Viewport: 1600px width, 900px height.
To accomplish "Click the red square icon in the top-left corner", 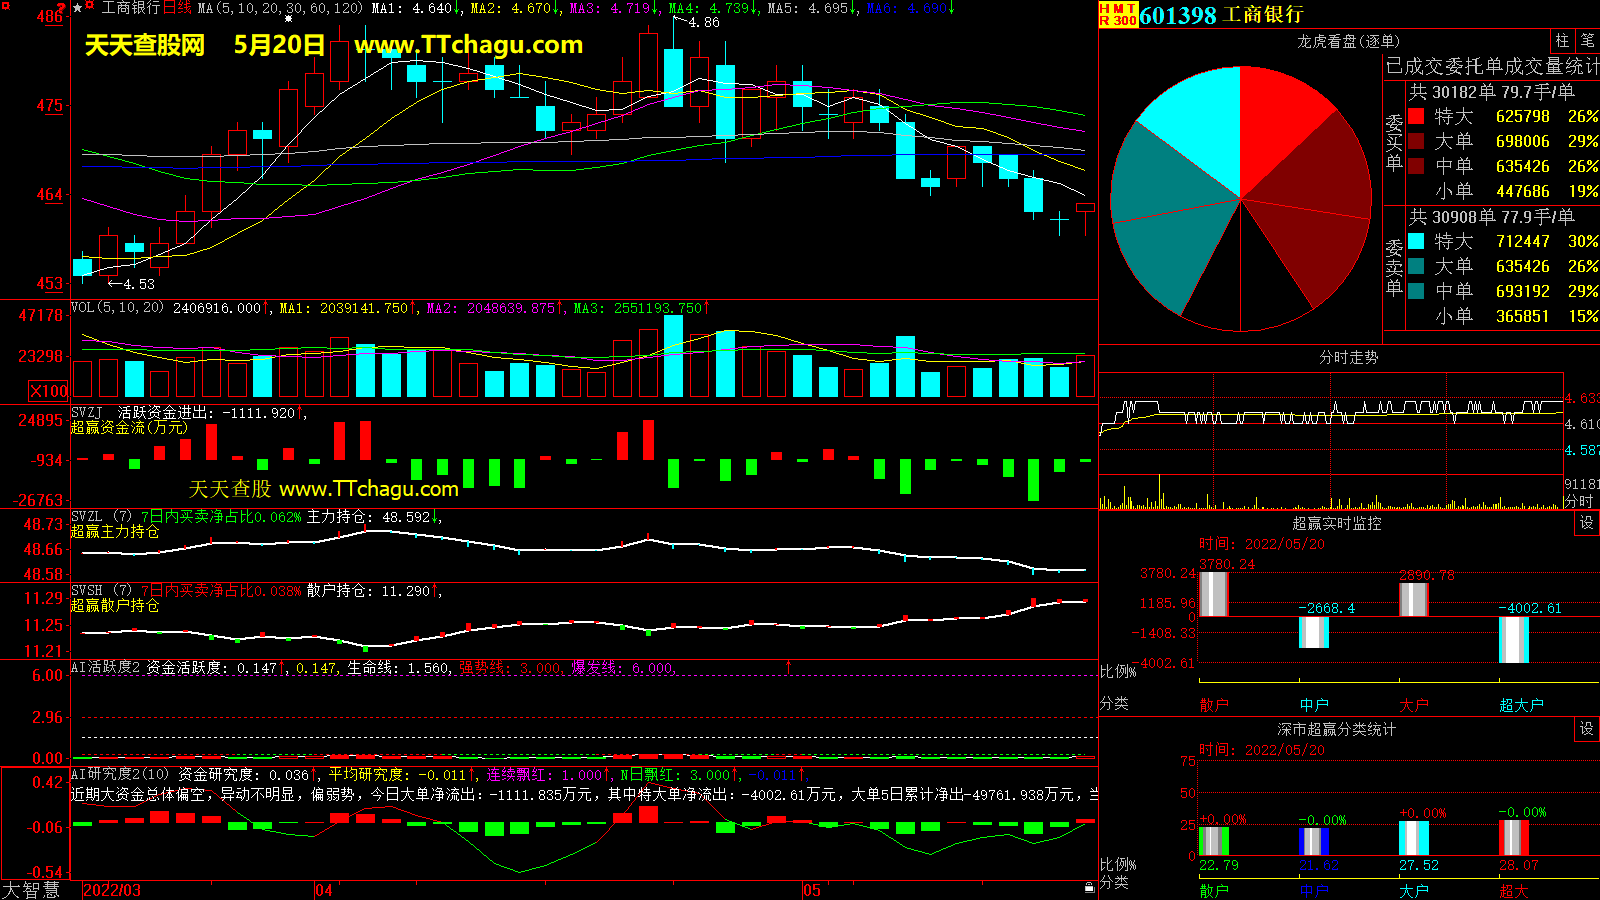I will click(5, 6).
